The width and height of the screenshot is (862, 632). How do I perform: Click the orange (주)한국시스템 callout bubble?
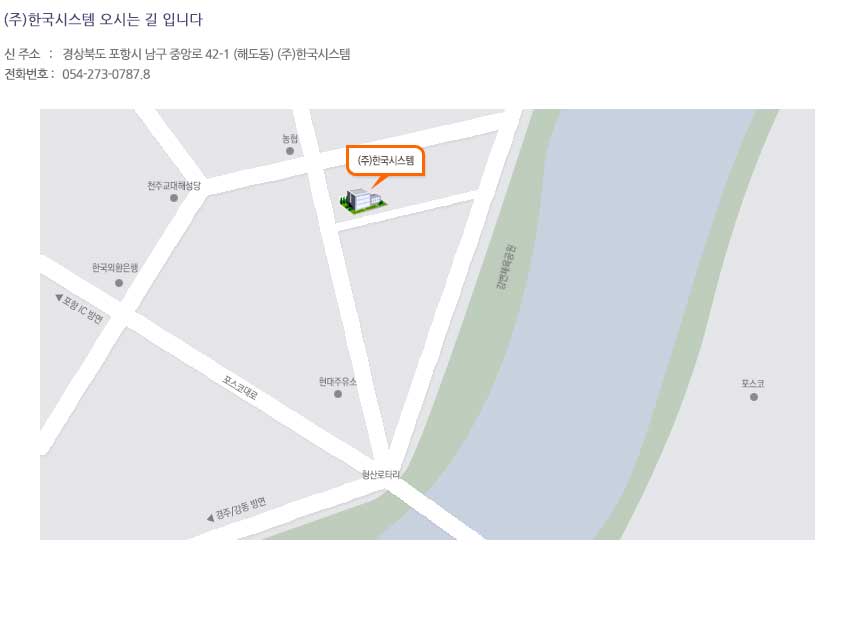tap(385, 160)
